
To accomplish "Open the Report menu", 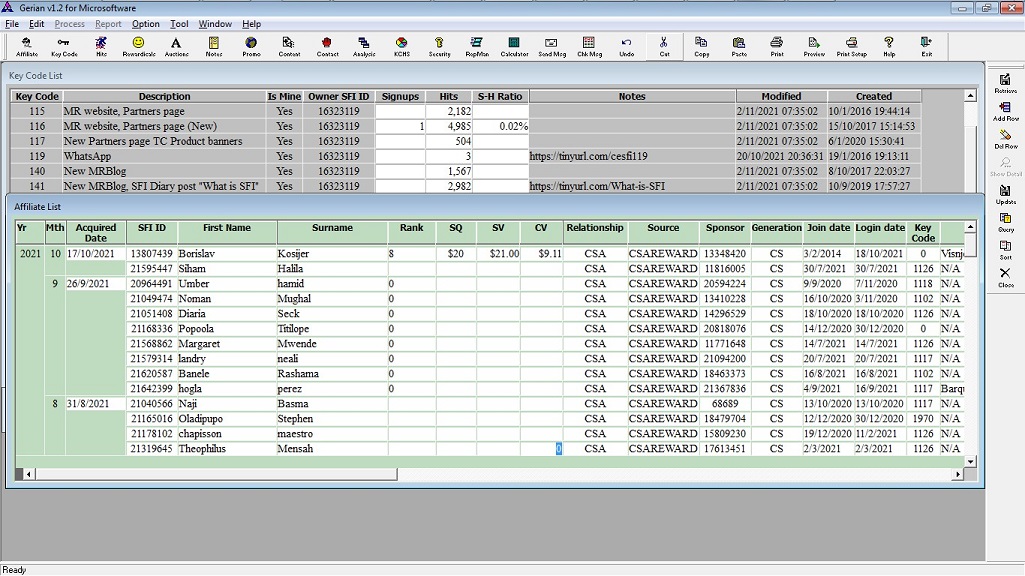I will 108,24.
